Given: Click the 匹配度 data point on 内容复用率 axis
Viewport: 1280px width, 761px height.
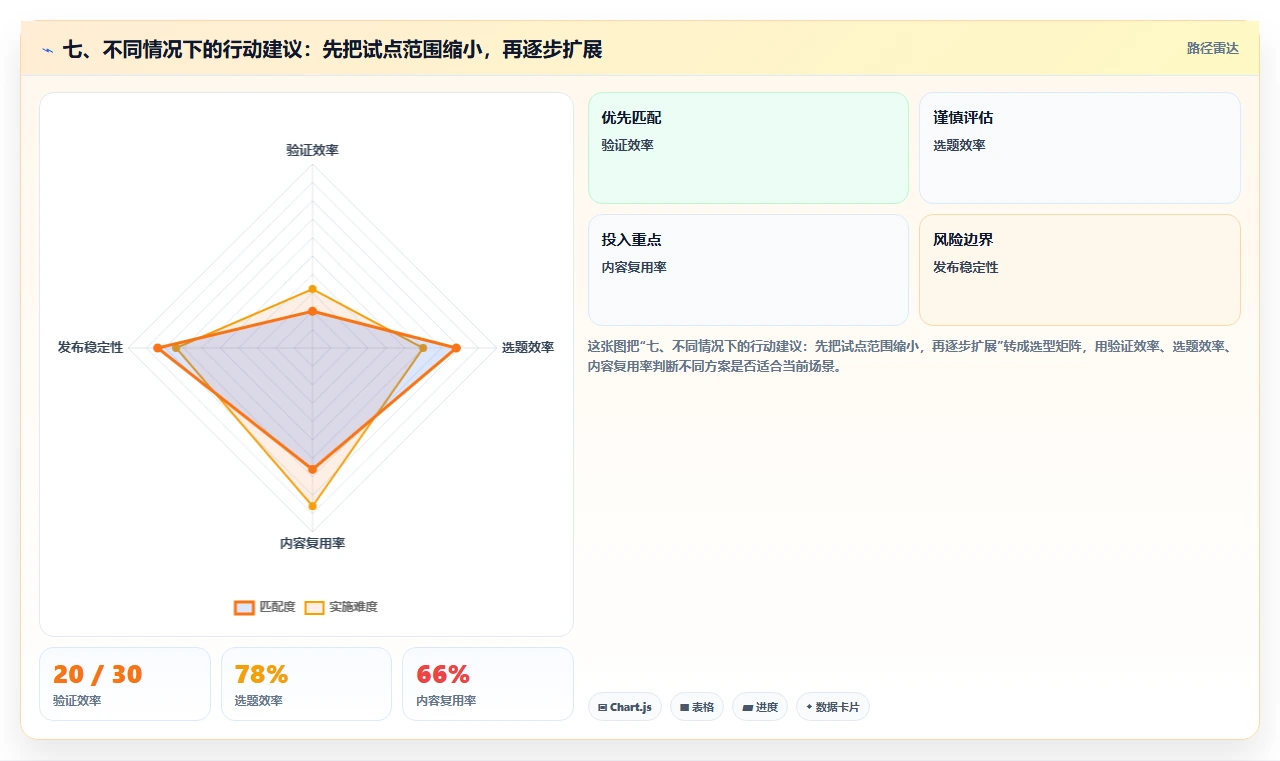Looking at the screenshot, I should pos(312,469).
